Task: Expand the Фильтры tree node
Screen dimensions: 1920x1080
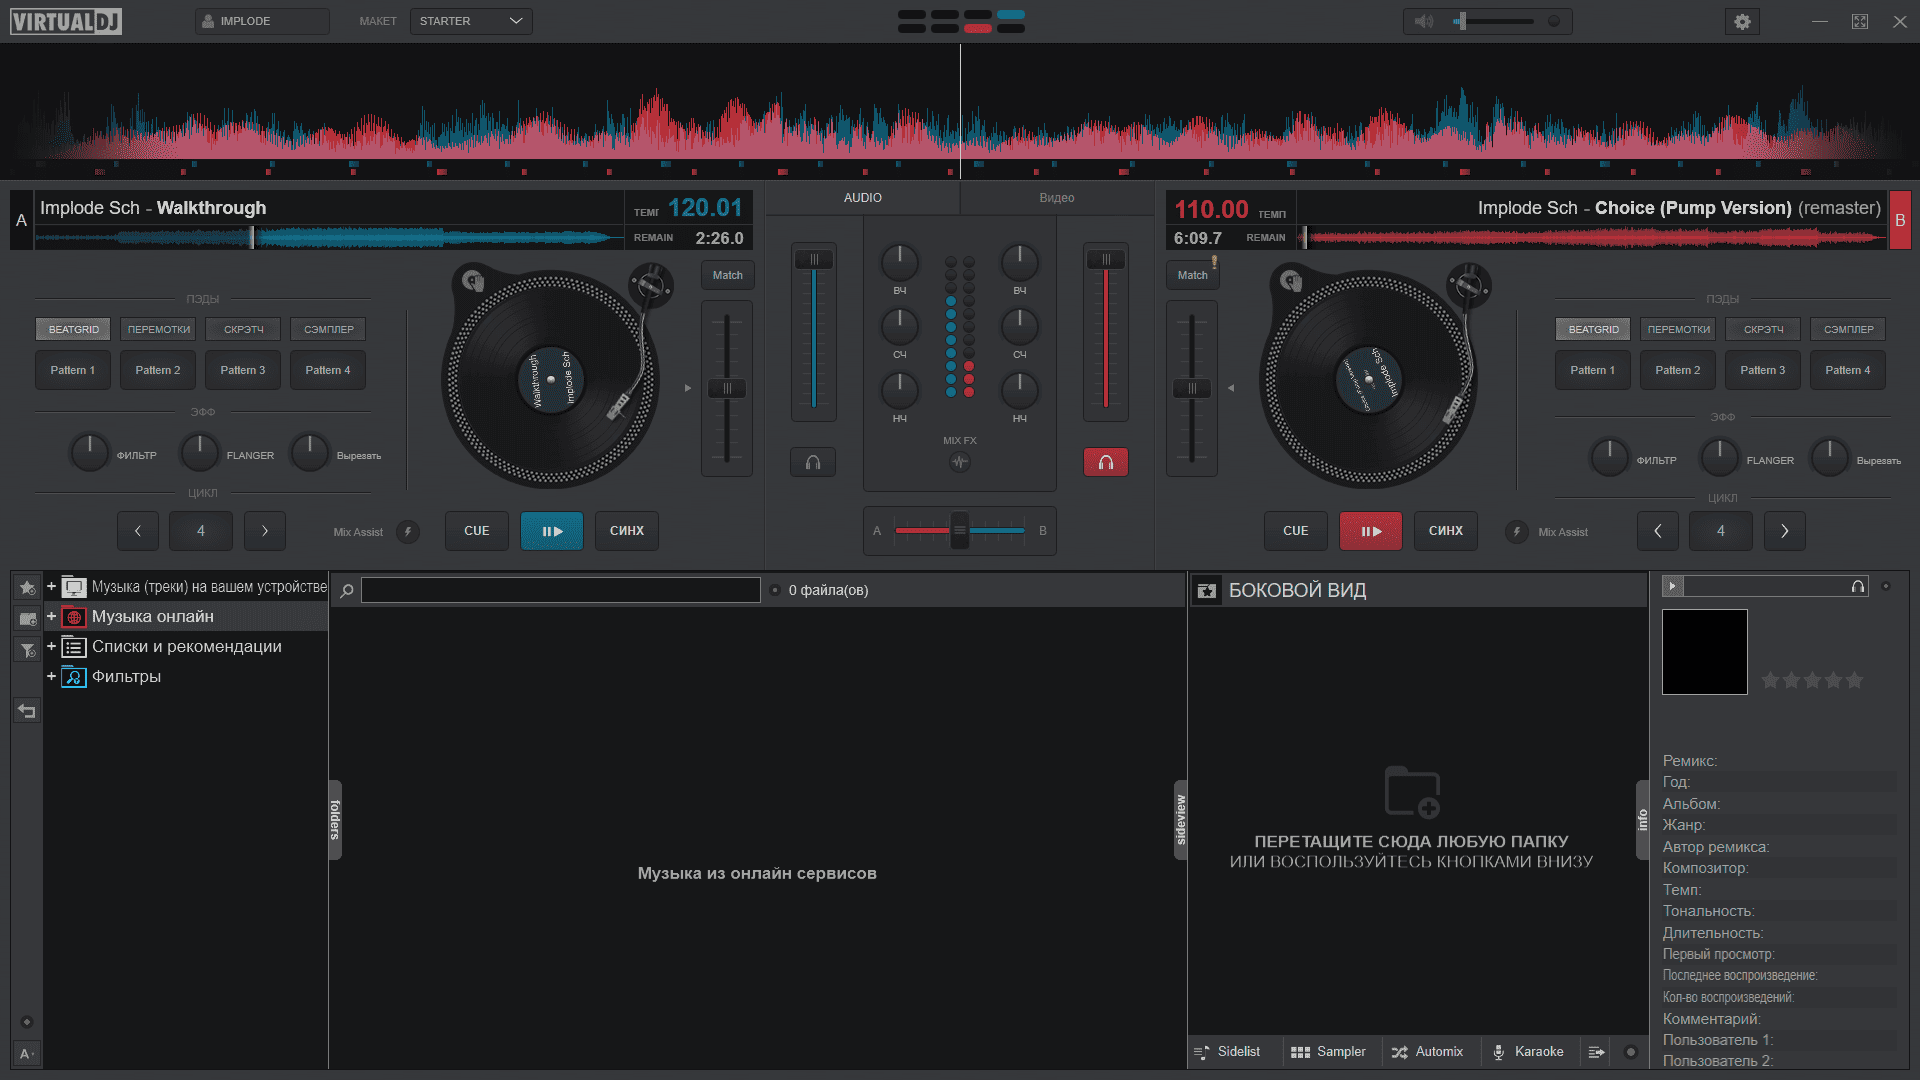Action: [x=51, y=677]
